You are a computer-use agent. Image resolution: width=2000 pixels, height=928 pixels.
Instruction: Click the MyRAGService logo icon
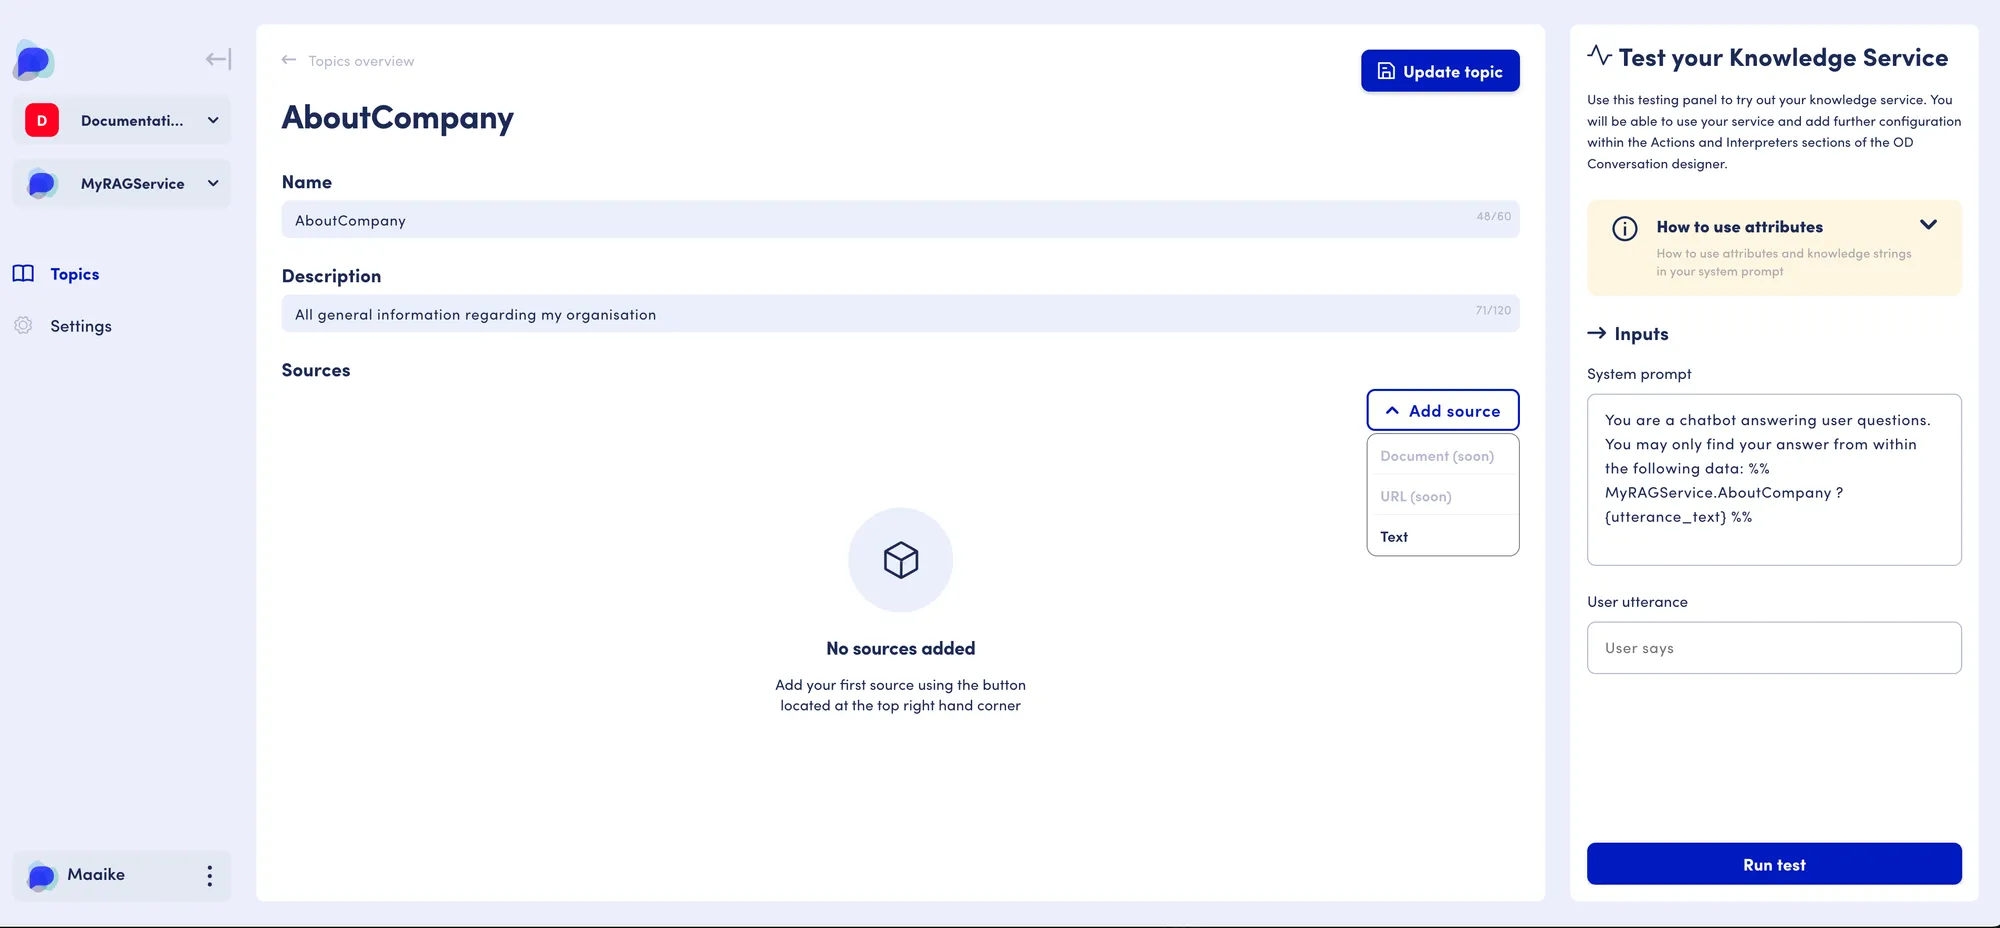point(42,184)
